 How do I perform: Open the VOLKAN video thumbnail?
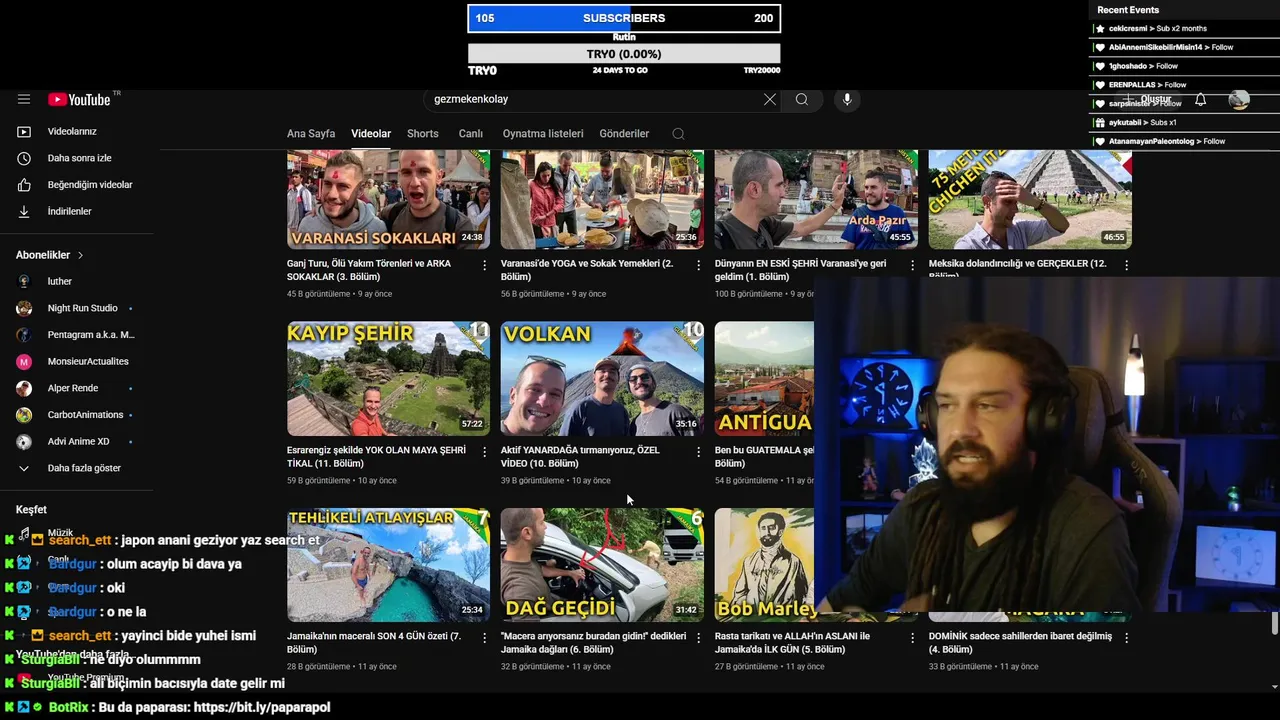click(x=602, y=378)
